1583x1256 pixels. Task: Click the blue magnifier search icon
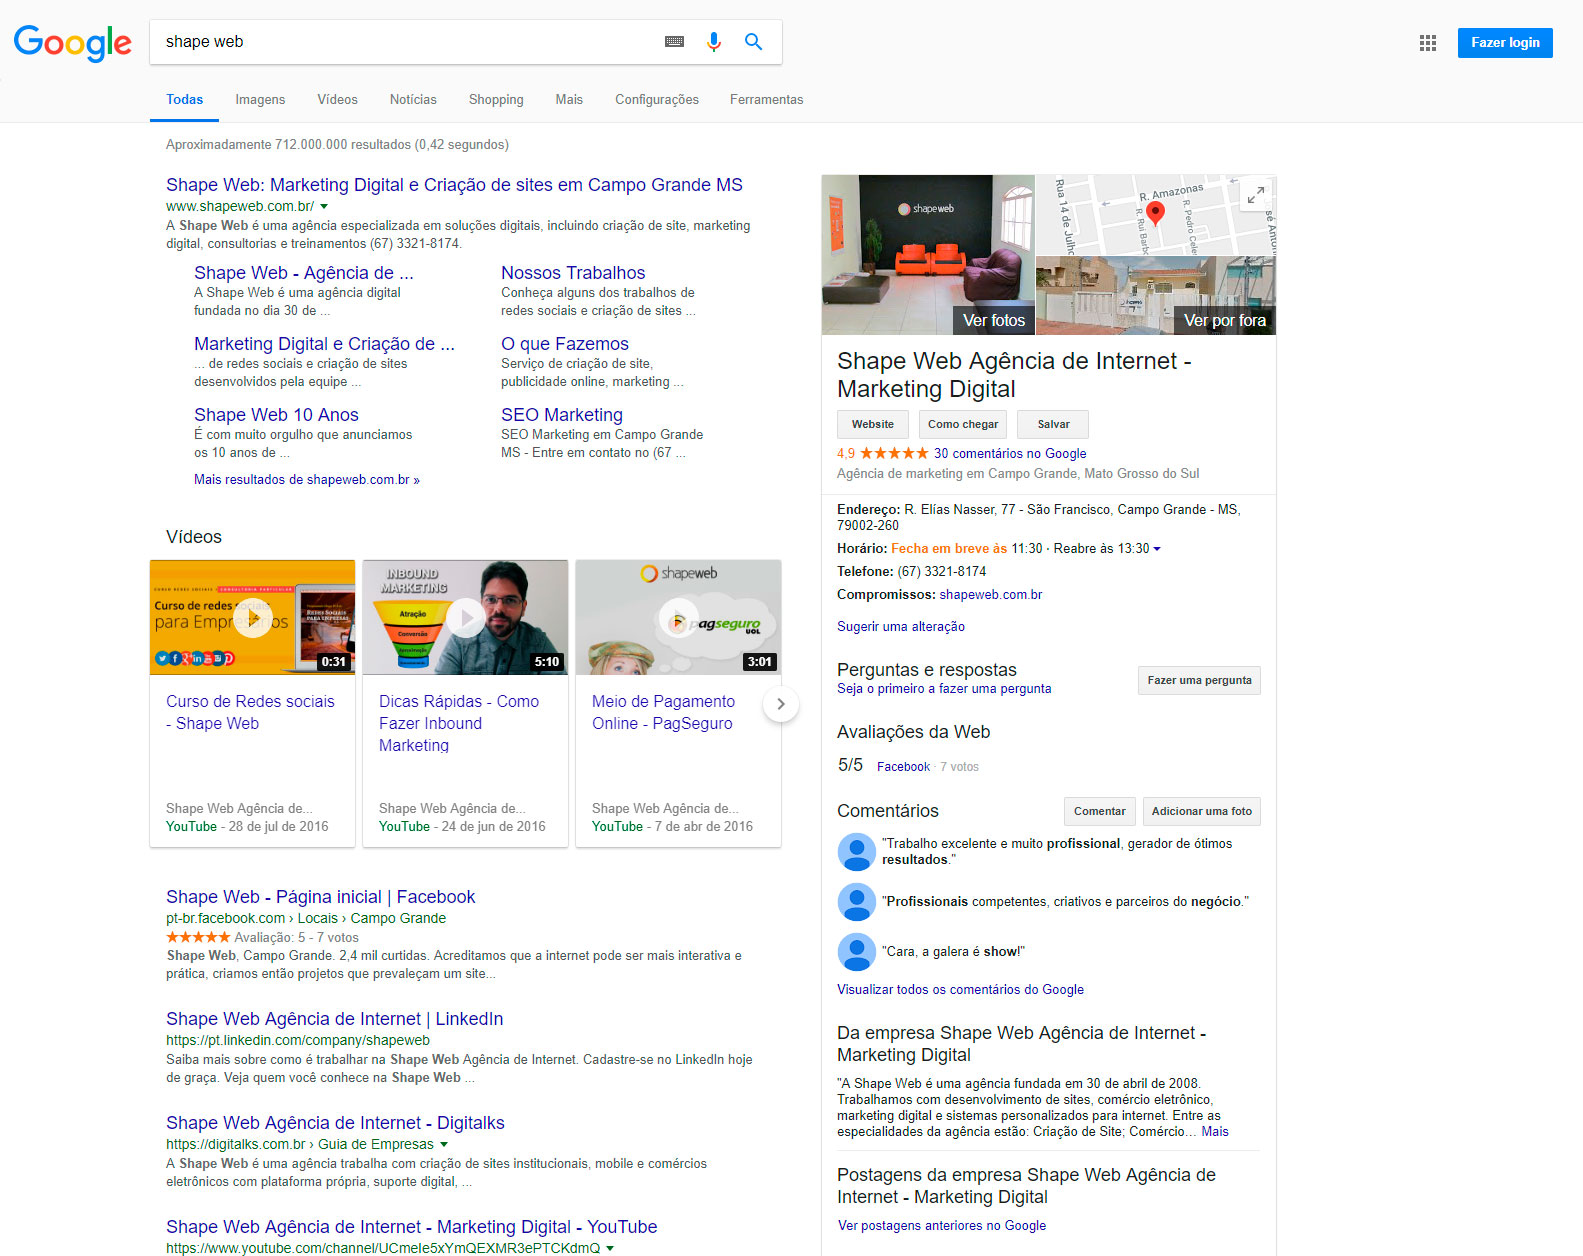pyautogui.click(x=754, y=42)
